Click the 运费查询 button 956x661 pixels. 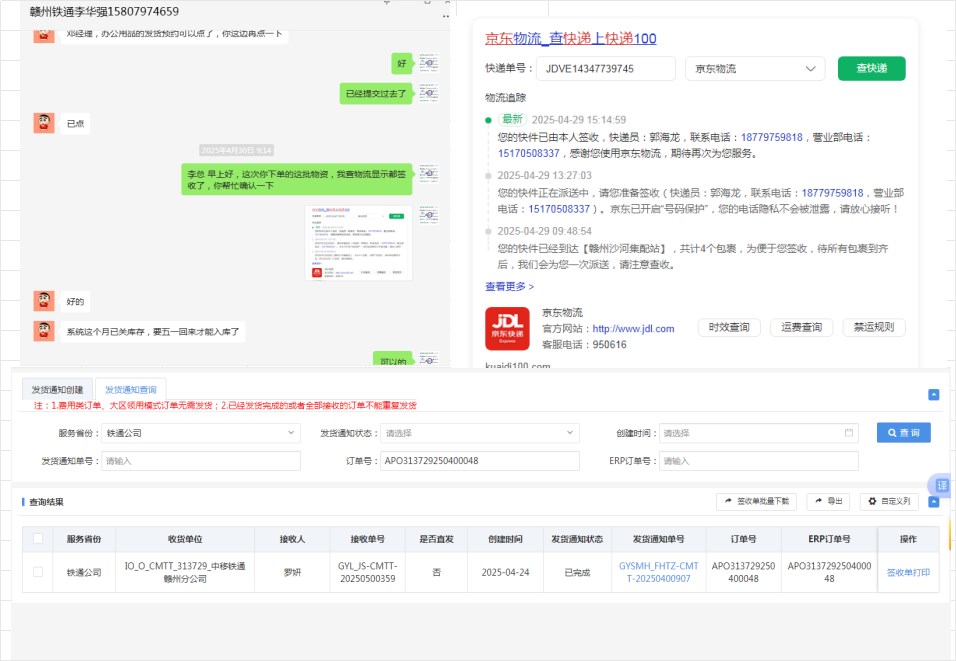coord(801,327)
